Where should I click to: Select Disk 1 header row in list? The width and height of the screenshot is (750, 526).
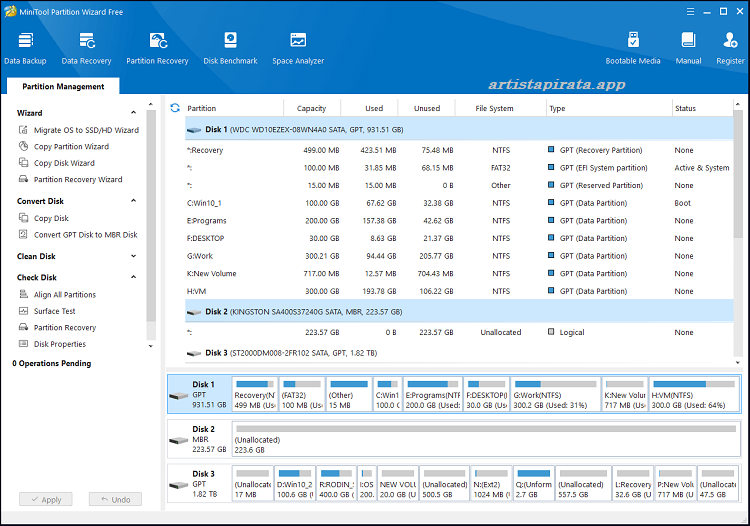(459, 130)
